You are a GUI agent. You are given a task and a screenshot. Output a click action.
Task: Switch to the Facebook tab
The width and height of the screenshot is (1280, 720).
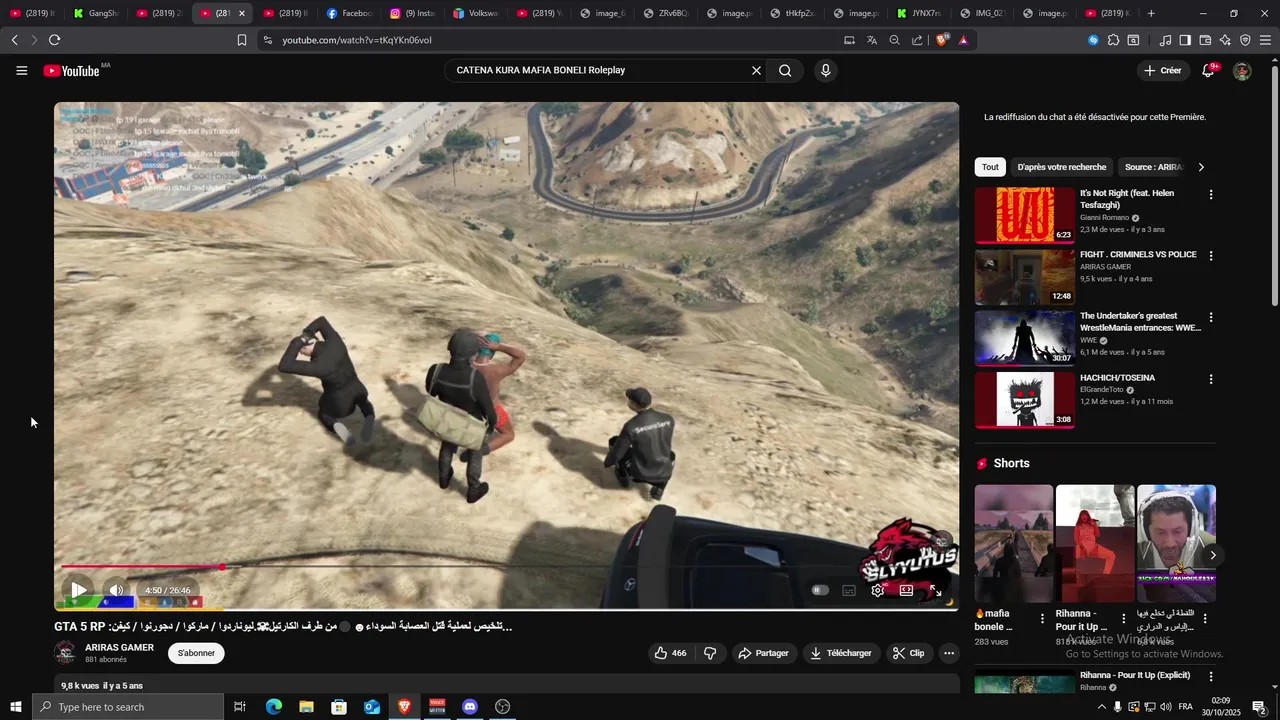(350, 13)
